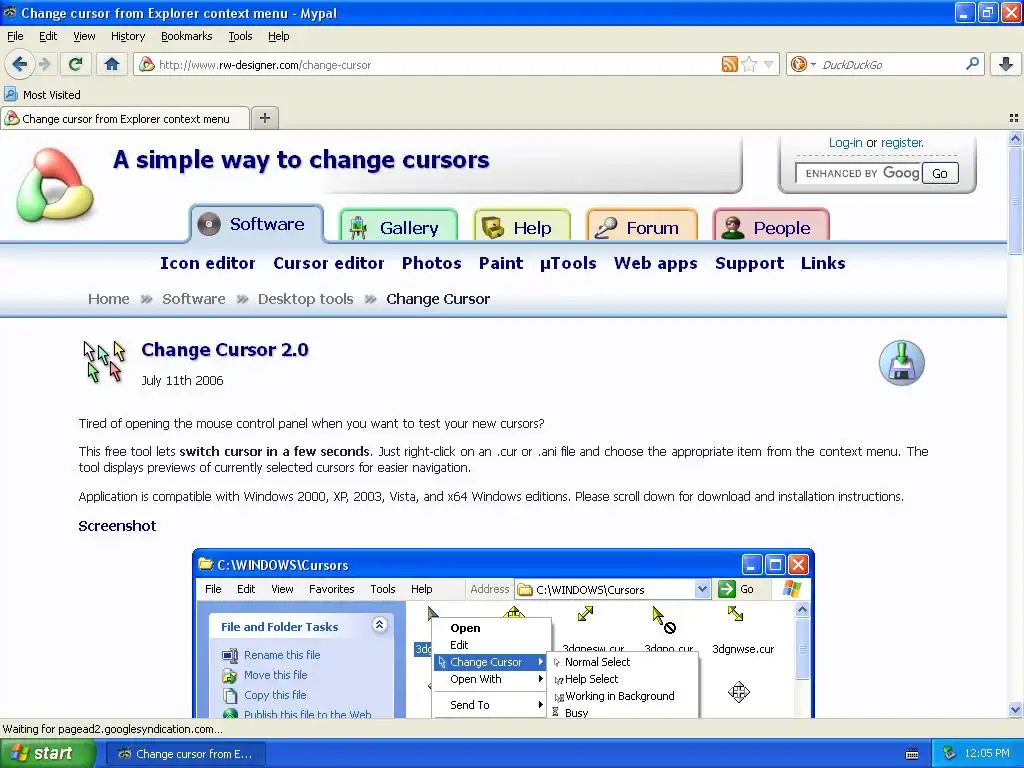
Task: Click the keyboard icon in system tray
Action: 912,754
